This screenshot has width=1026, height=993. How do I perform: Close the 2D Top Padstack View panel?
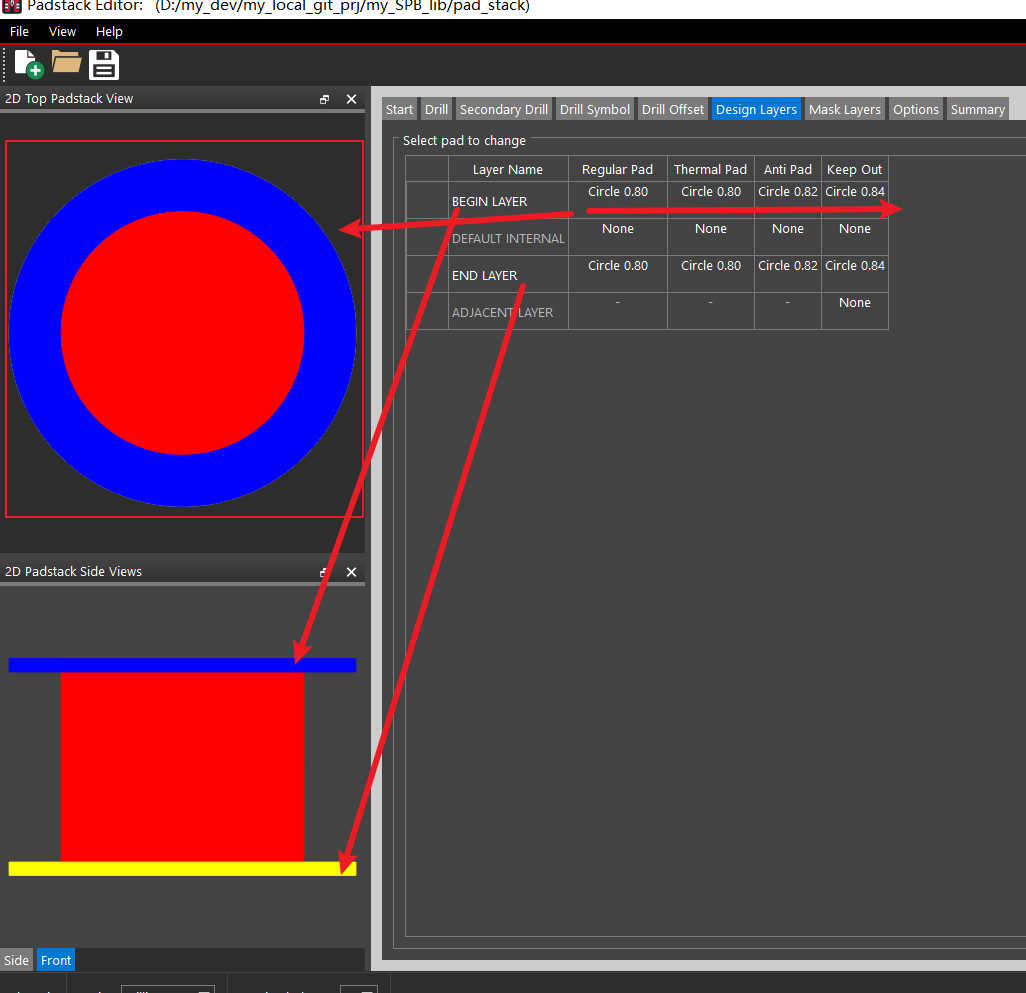[x=351, y=99]
